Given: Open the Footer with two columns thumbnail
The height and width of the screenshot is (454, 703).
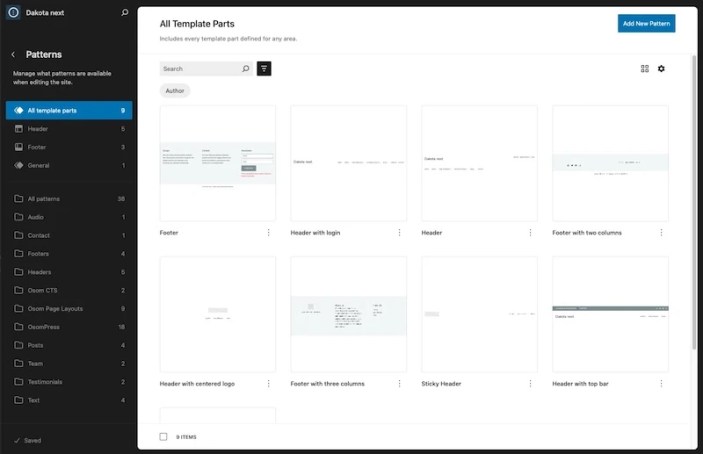Looking at the screenshot, I should point(611,163).
